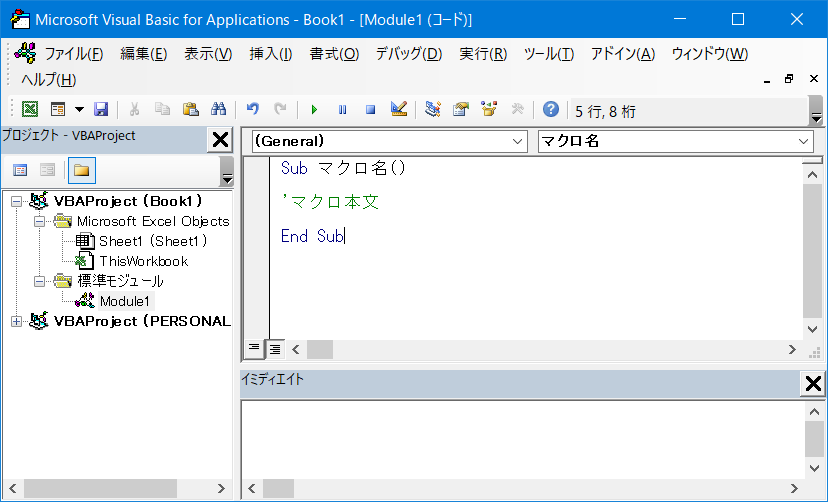828x502 pixels.
Task: Select VBAProject (Book1) root item
Action: (128, 201)
